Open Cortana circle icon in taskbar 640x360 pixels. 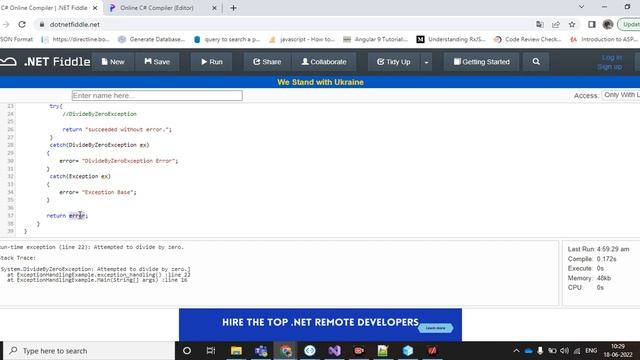point(187,351)
